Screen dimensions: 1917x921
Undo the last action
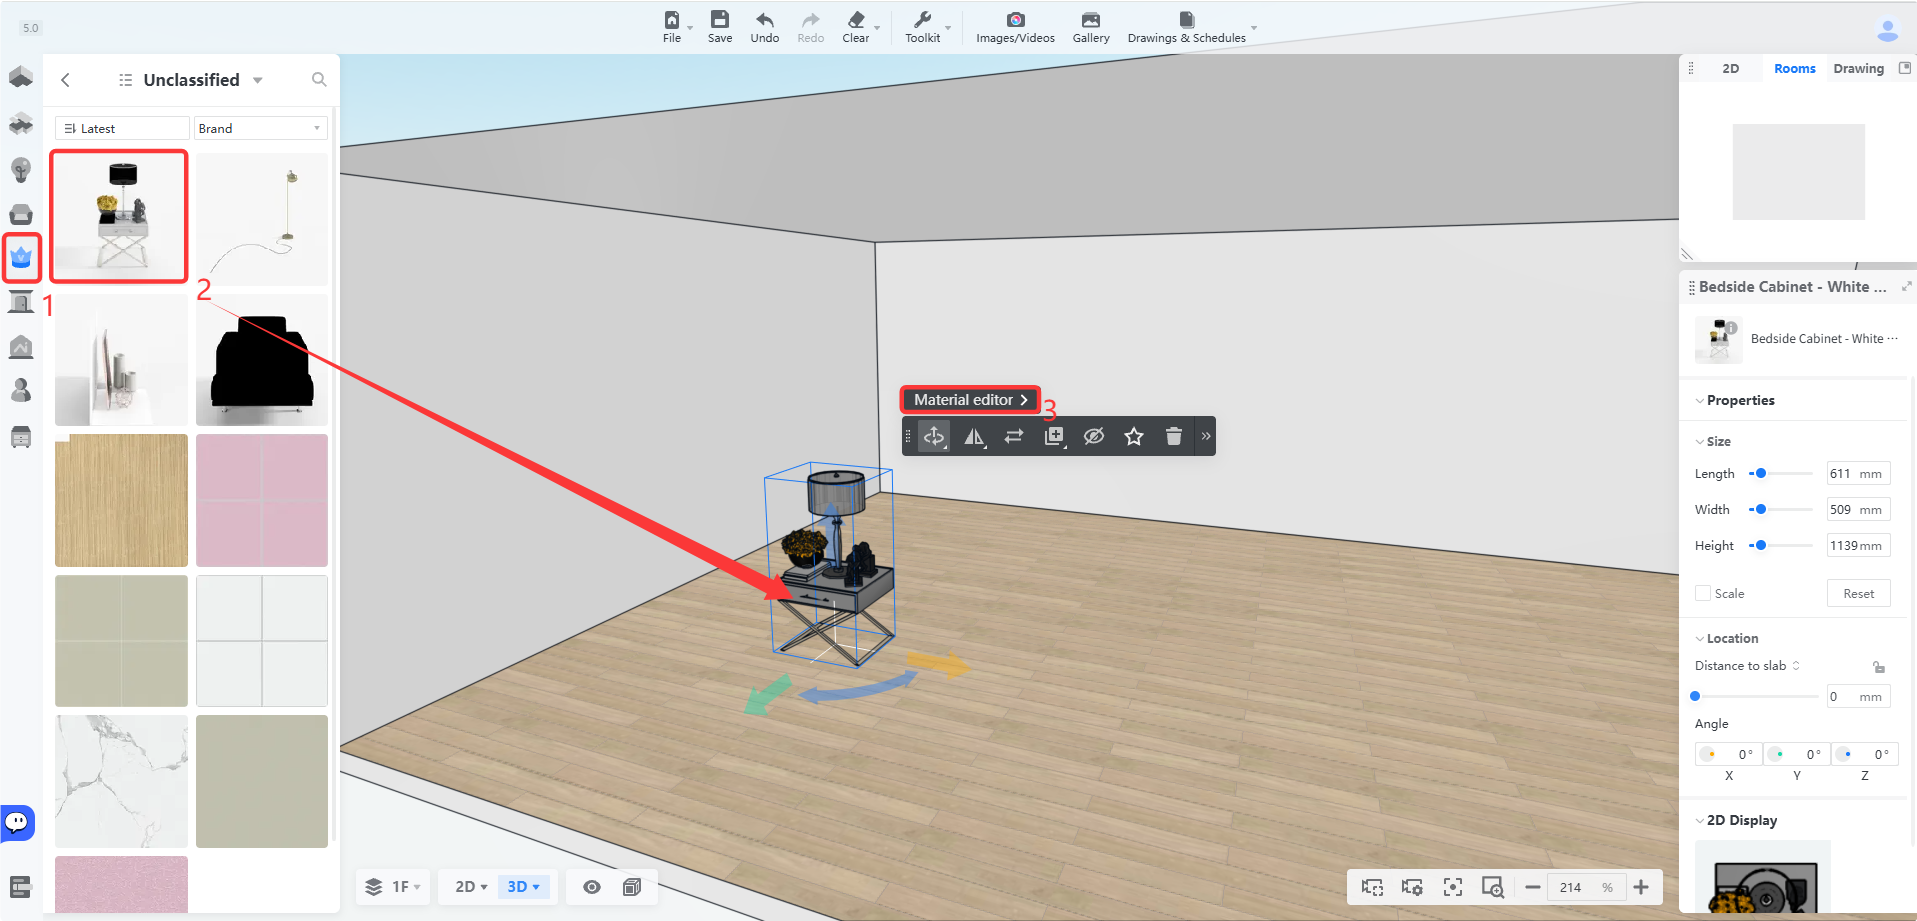[765, 27]
